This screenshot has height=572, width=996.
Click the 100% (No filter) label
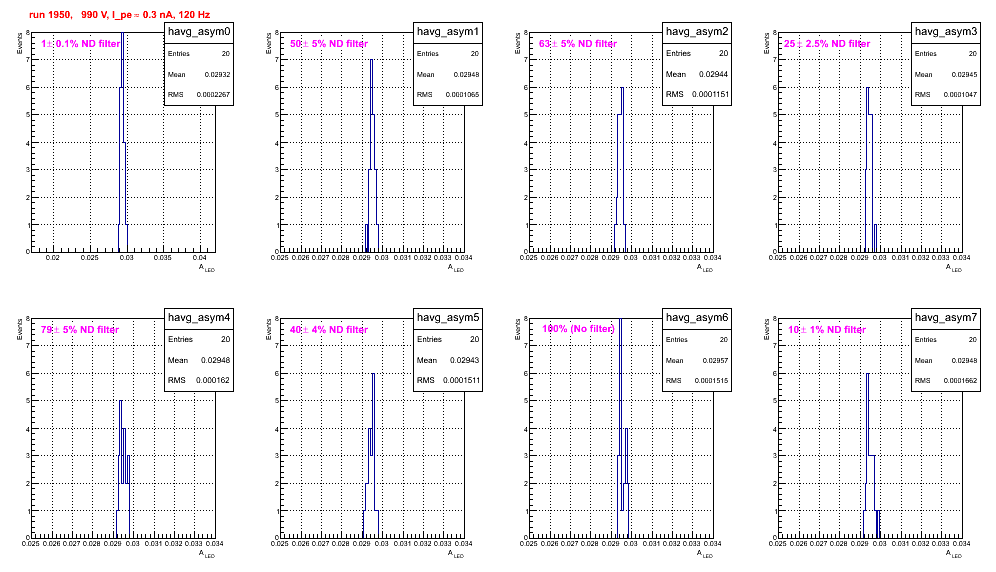[x=578, y=329]
